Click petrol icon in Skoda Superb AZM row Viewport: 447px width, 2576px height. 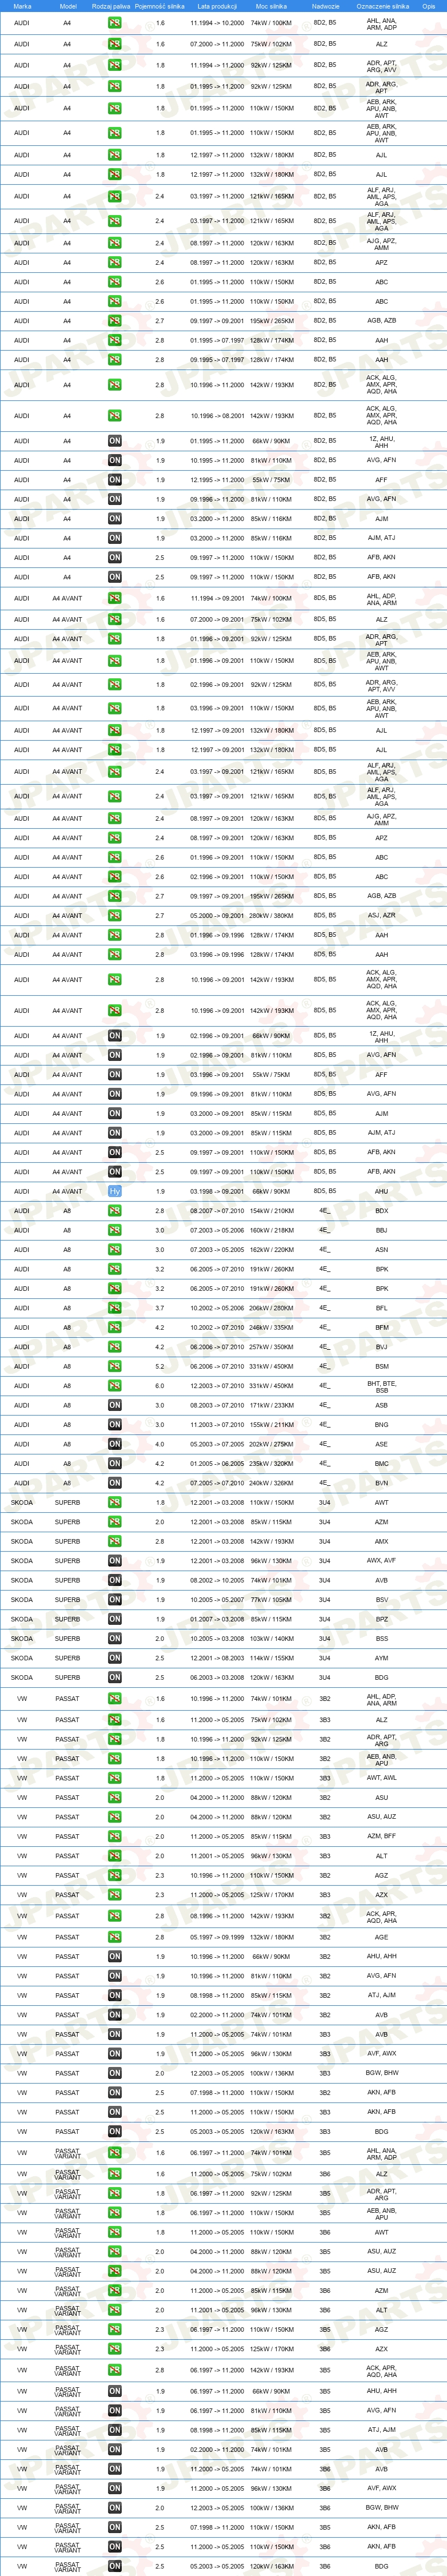tap(115, 1523)
